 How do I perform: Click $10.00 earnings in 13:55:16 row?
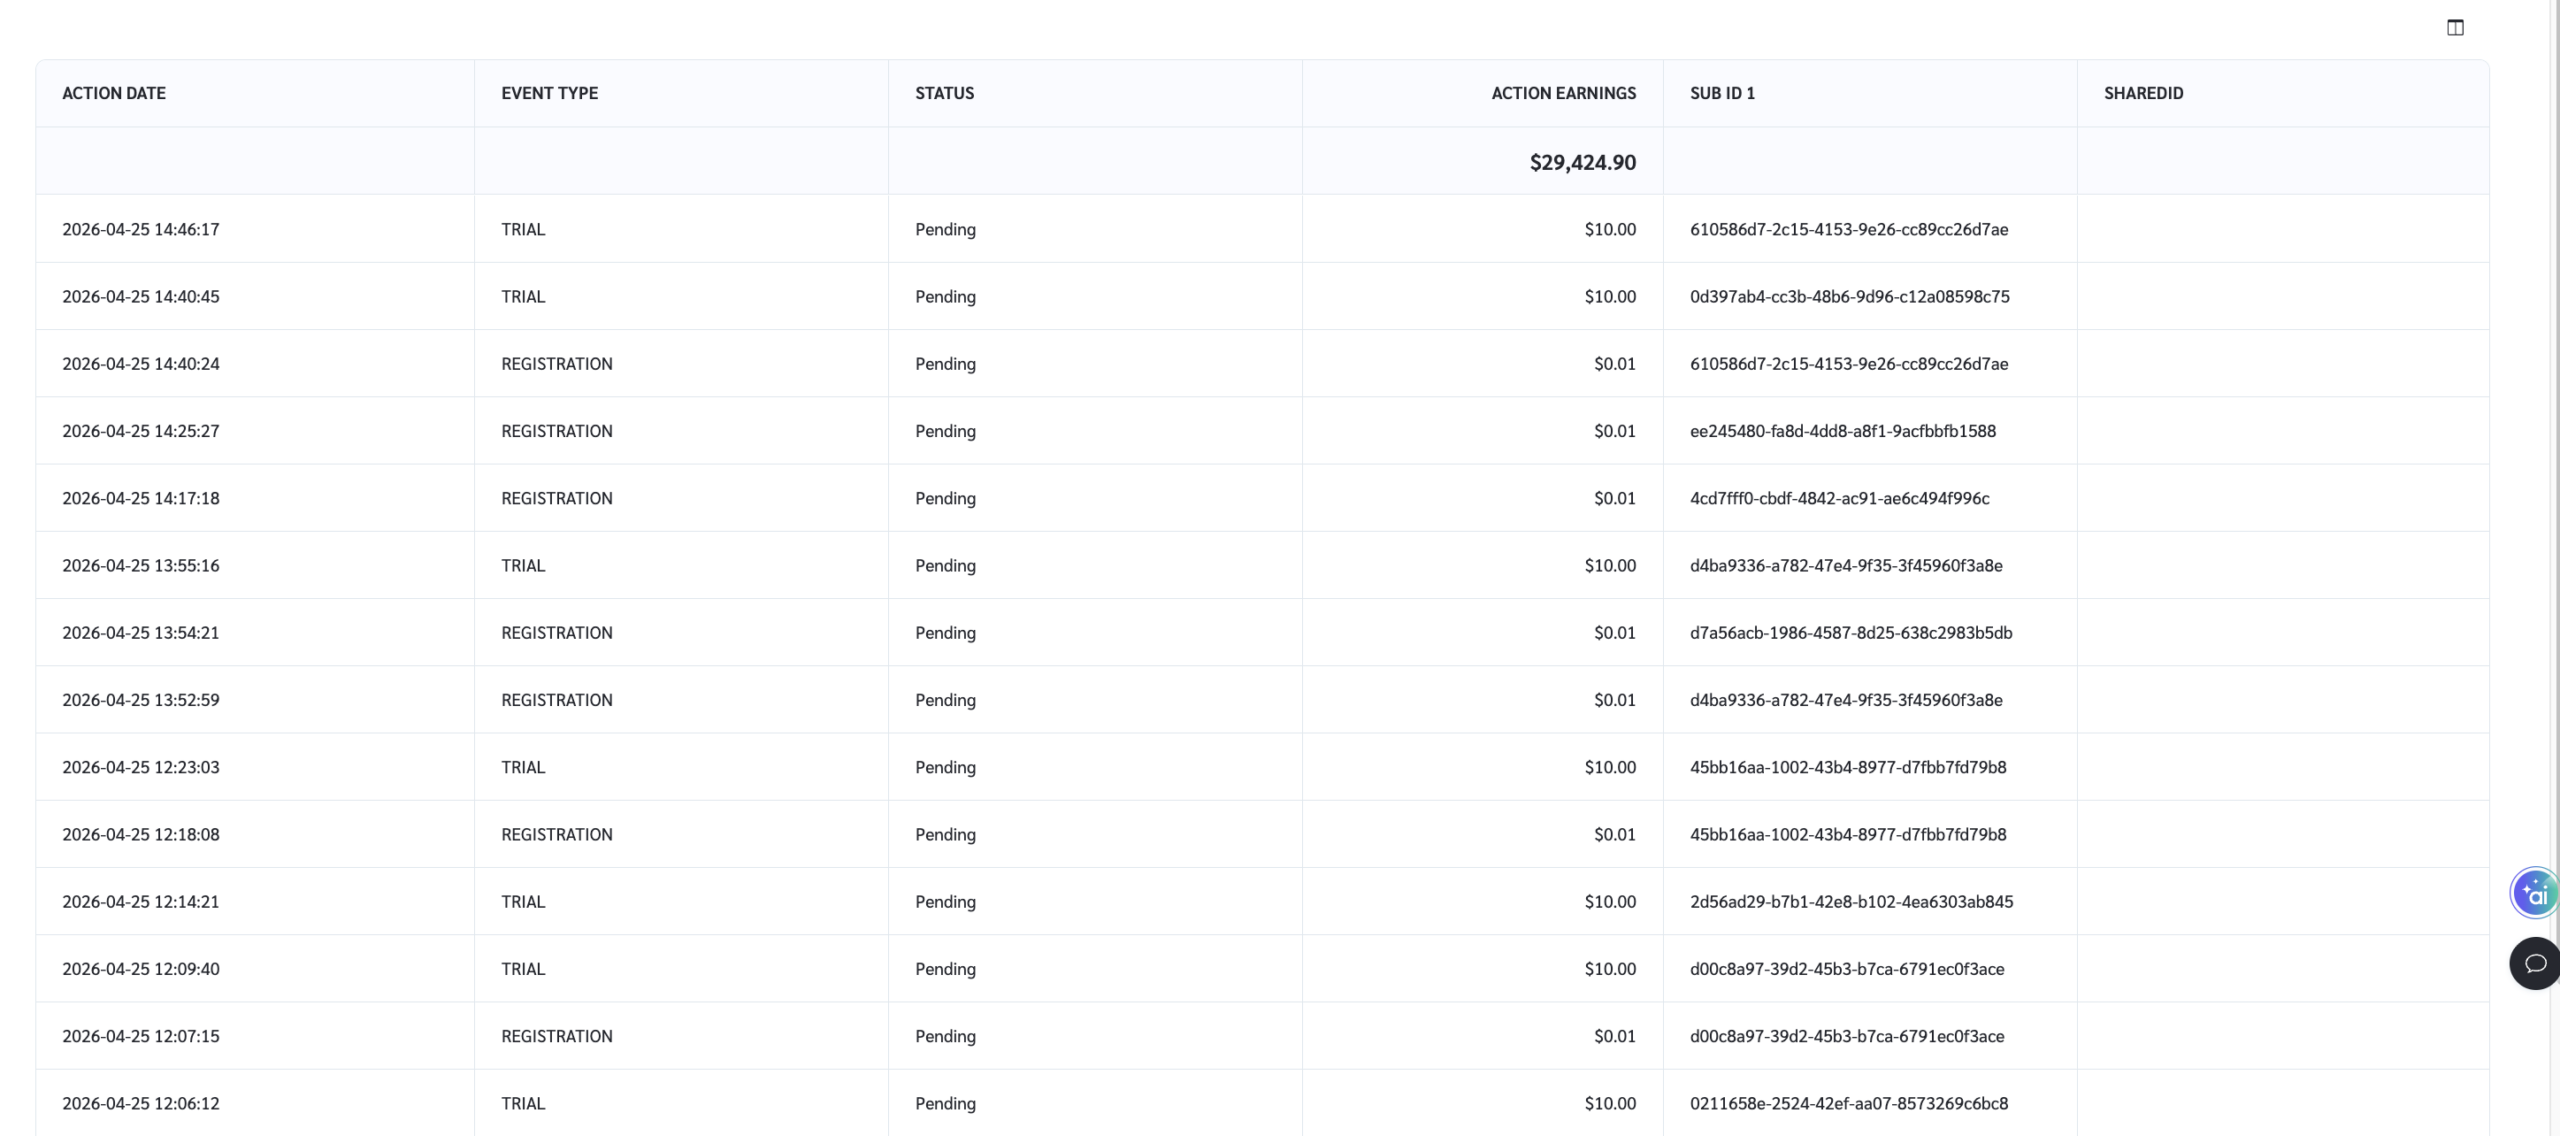click(1609, 565)
